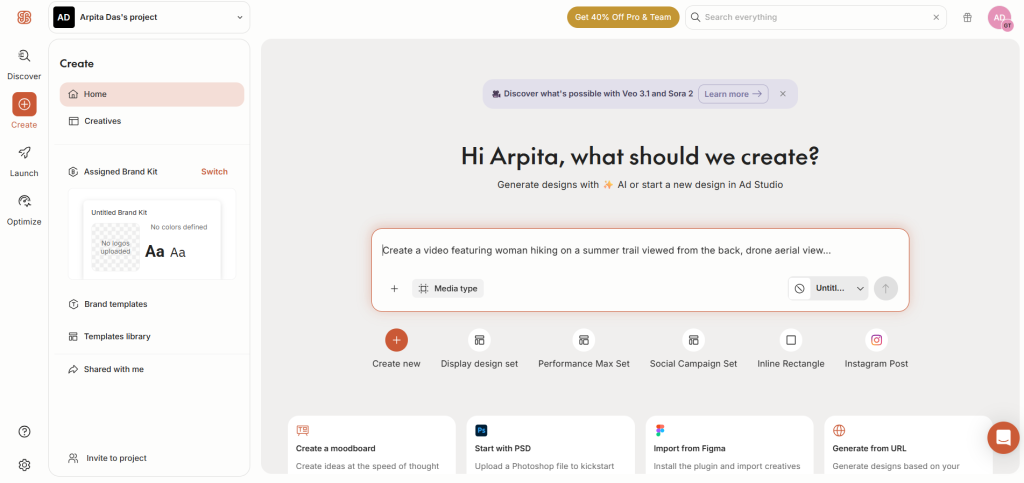This screenshot has width=1024, height=483.
Task: Open the Media type selector
Action: [448, 288]
